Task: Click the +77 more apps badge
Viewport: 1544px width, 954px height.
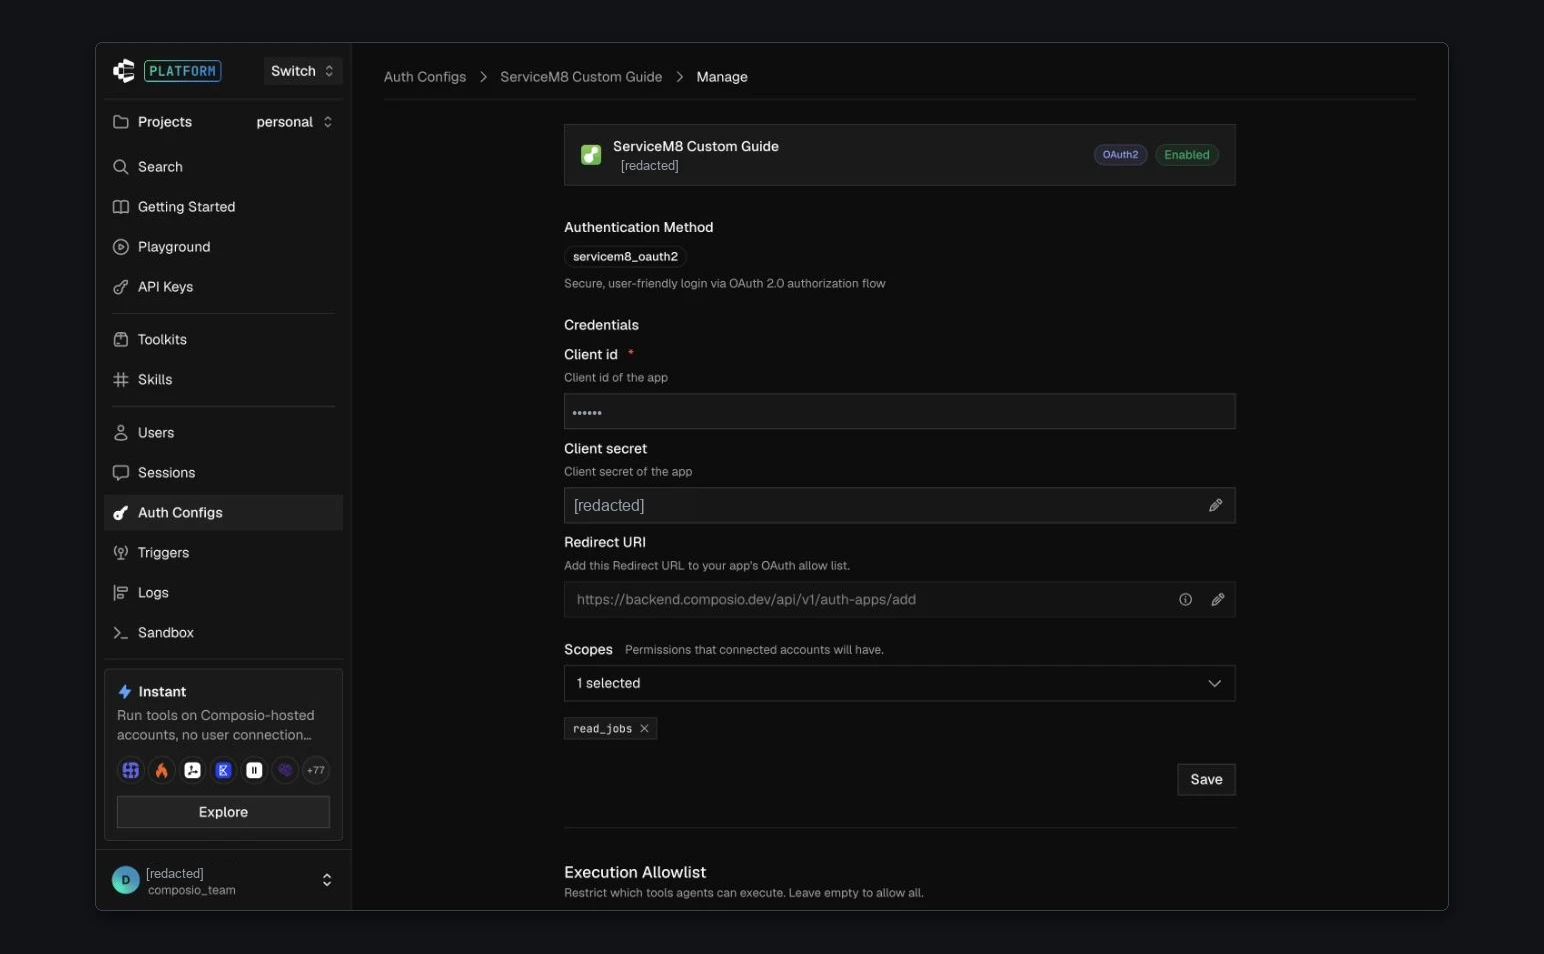Action: pyautogui.click(x=316, y=770)
